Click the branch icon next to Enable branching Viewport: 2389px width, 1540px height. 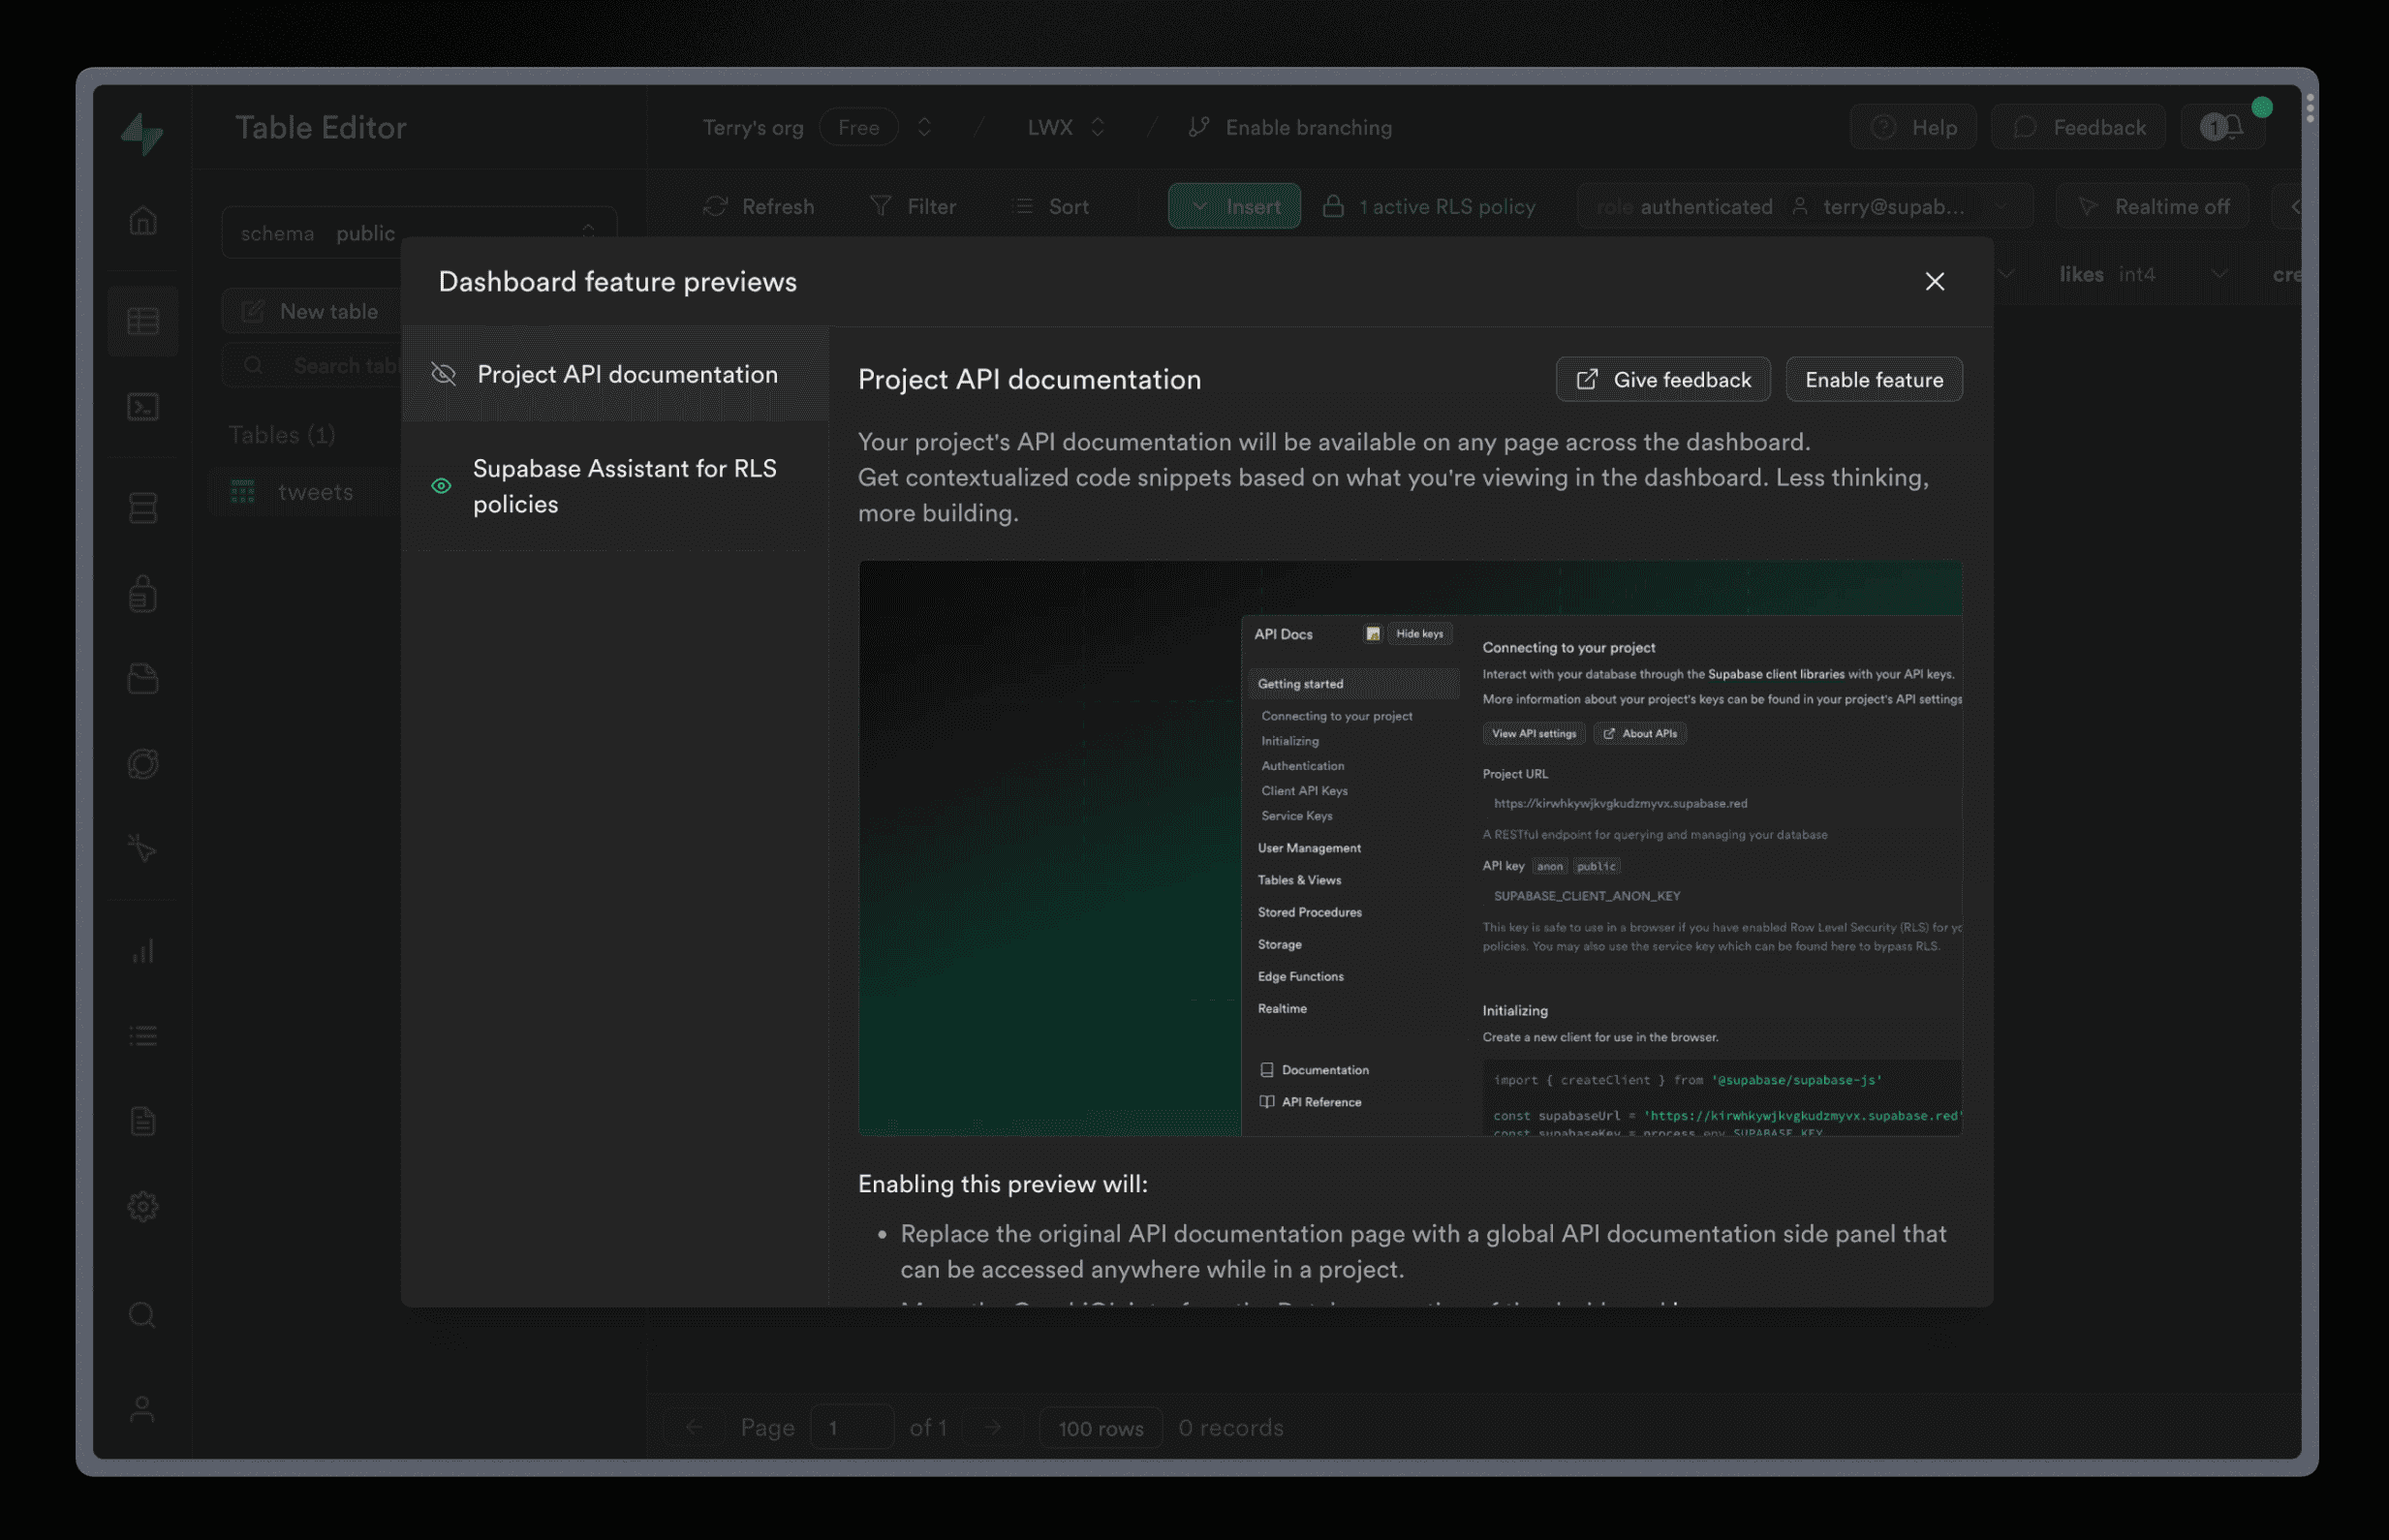1199,127
